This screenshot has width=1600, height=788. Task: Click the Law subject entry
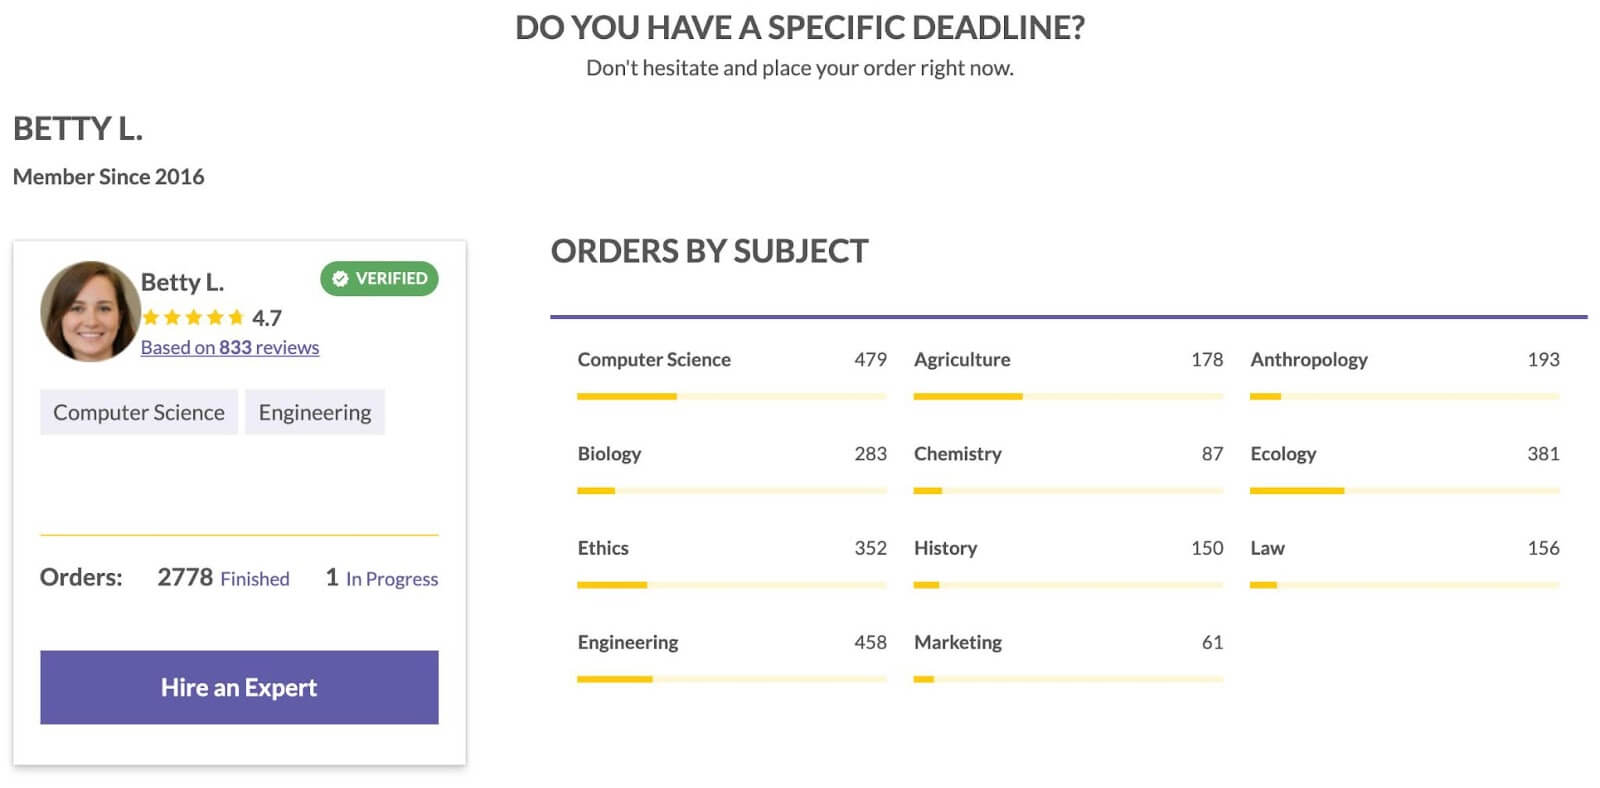(1404, 562)
